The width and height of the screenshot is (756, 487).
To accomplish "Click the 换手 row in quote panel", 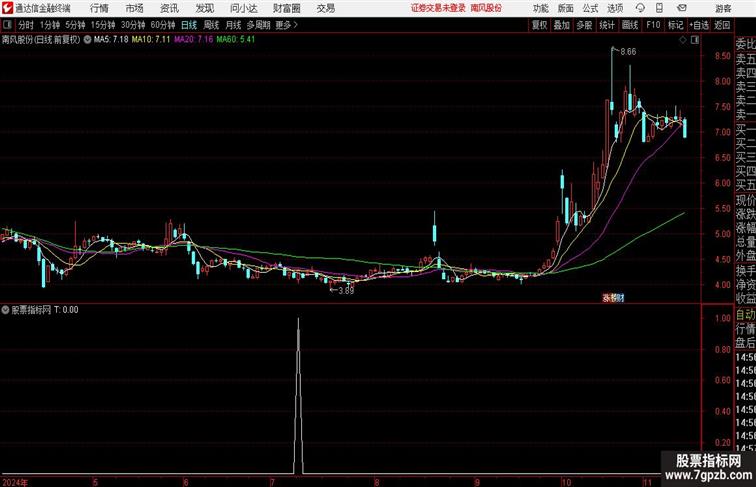I will point(745,271).
